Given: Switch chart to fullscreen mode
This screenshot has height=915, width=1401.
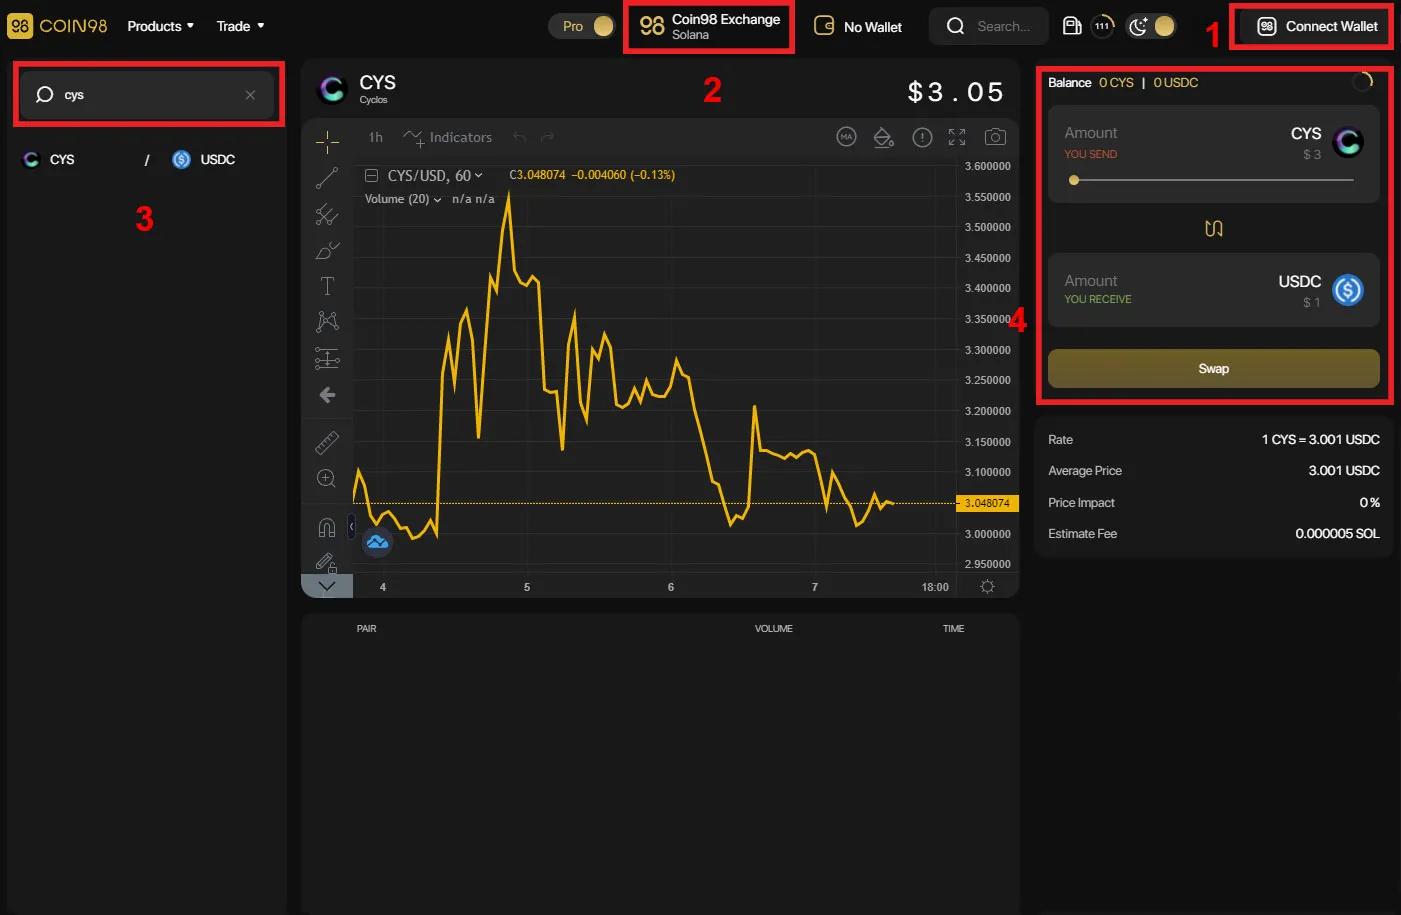Looking at the screenshot, I should pyautogui.click(x=957, y=137).
